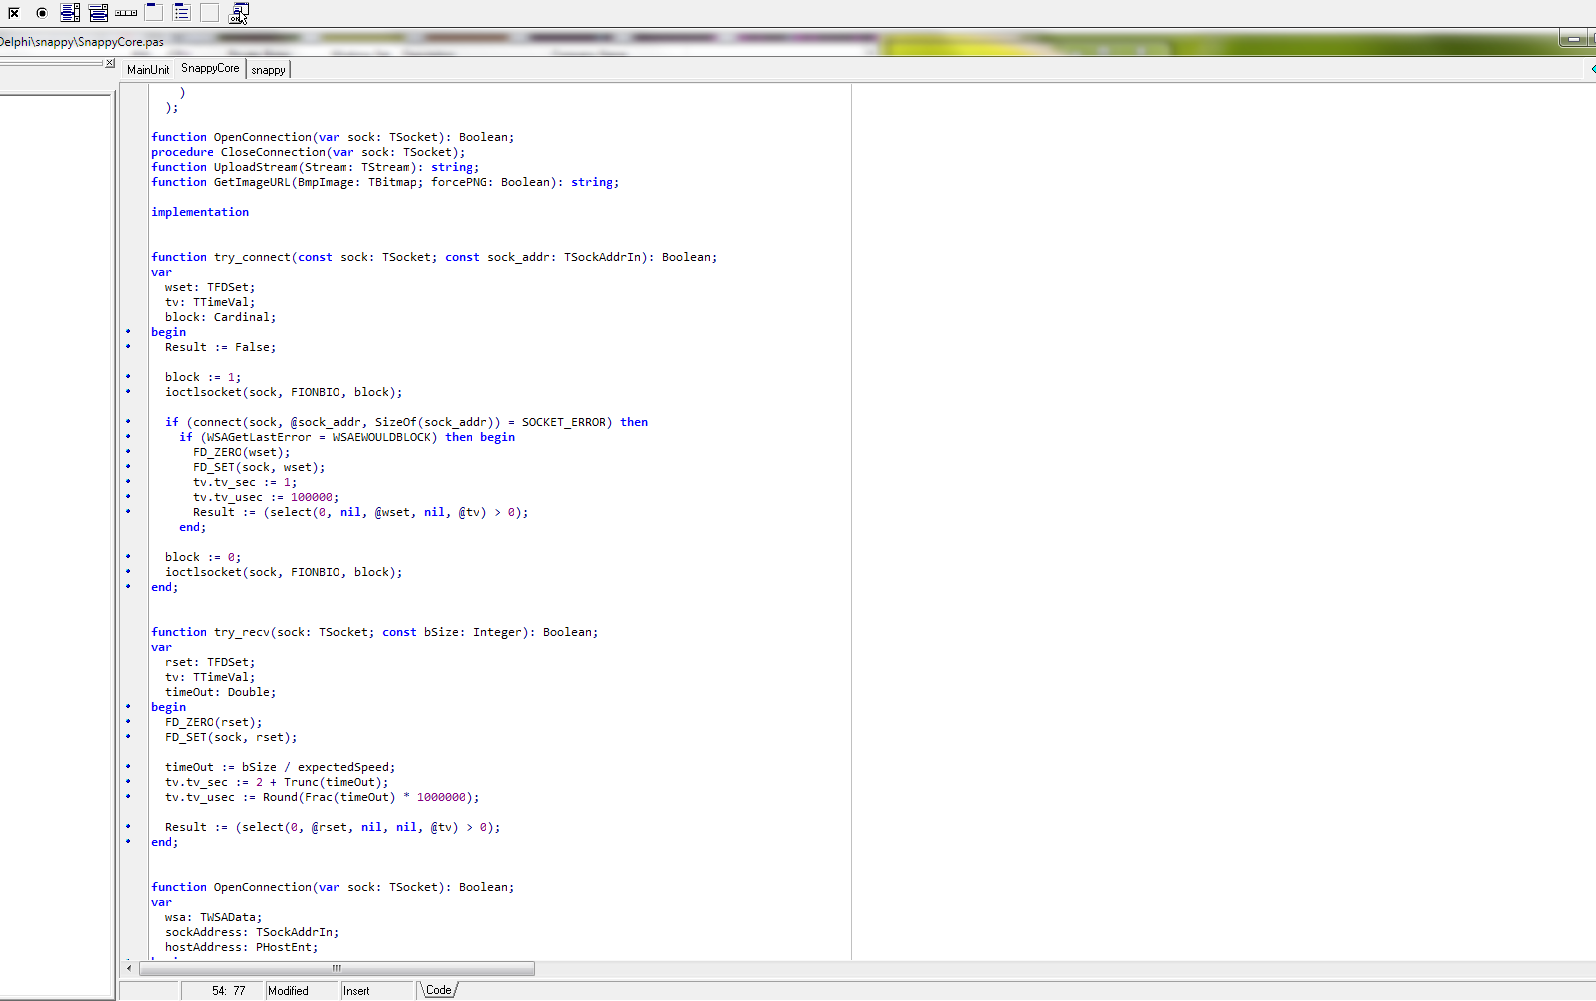Click the left arrow of horizontal scrollbar
Screen dimensions: 1596x1001
coord(129,968)
